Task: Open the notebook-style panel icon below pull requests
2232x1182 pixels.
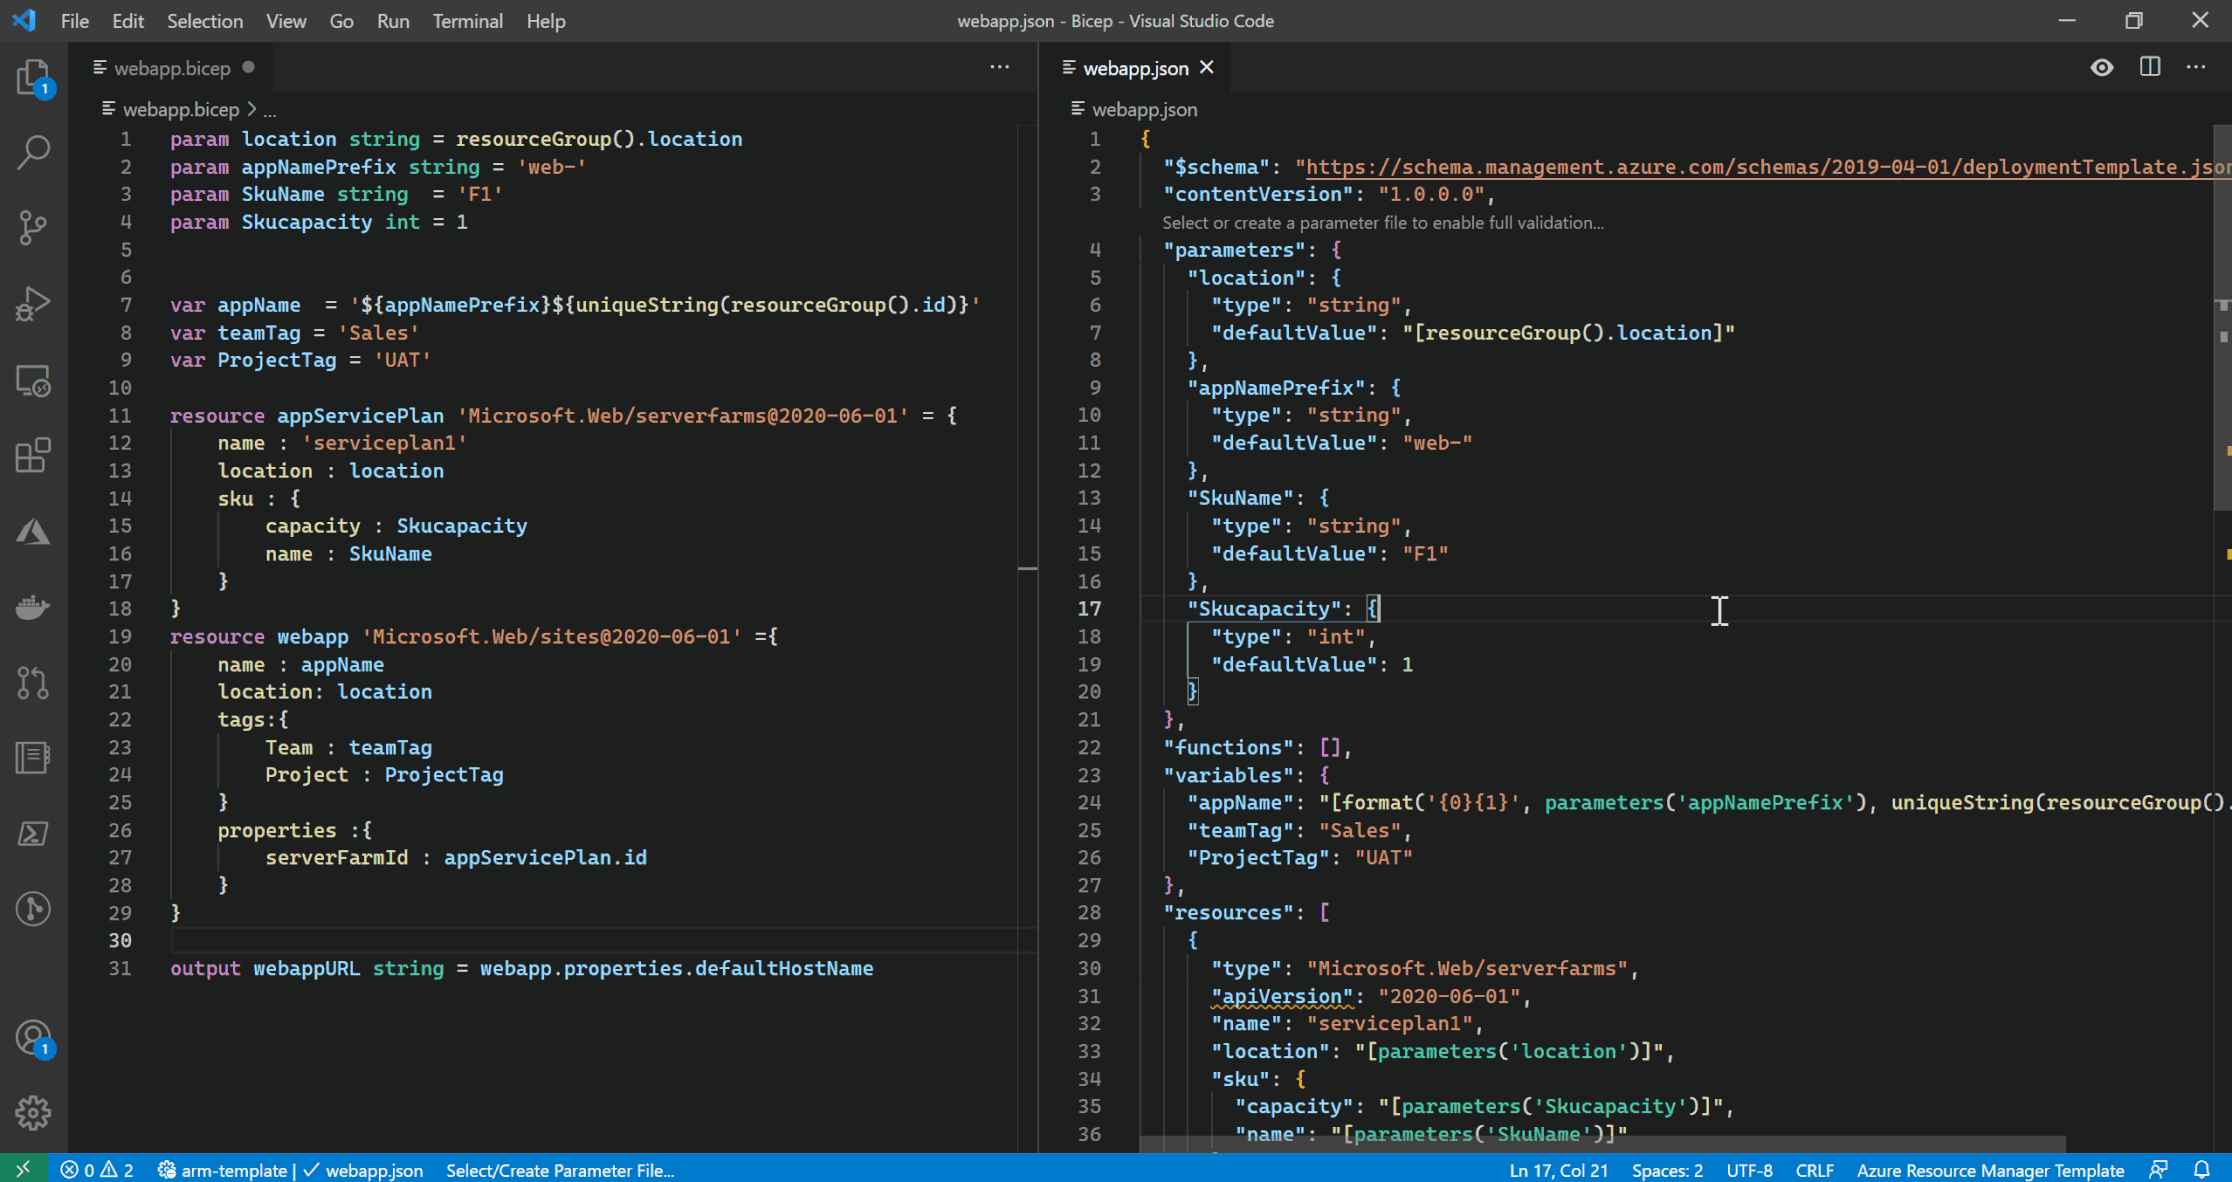Action: (x=33, y=758)
